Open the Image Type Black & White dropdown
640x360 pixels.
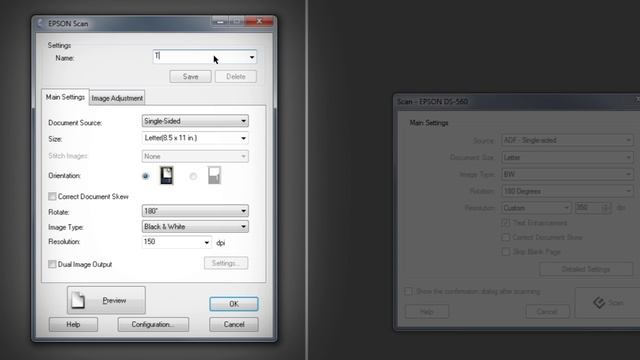(195, 227)
